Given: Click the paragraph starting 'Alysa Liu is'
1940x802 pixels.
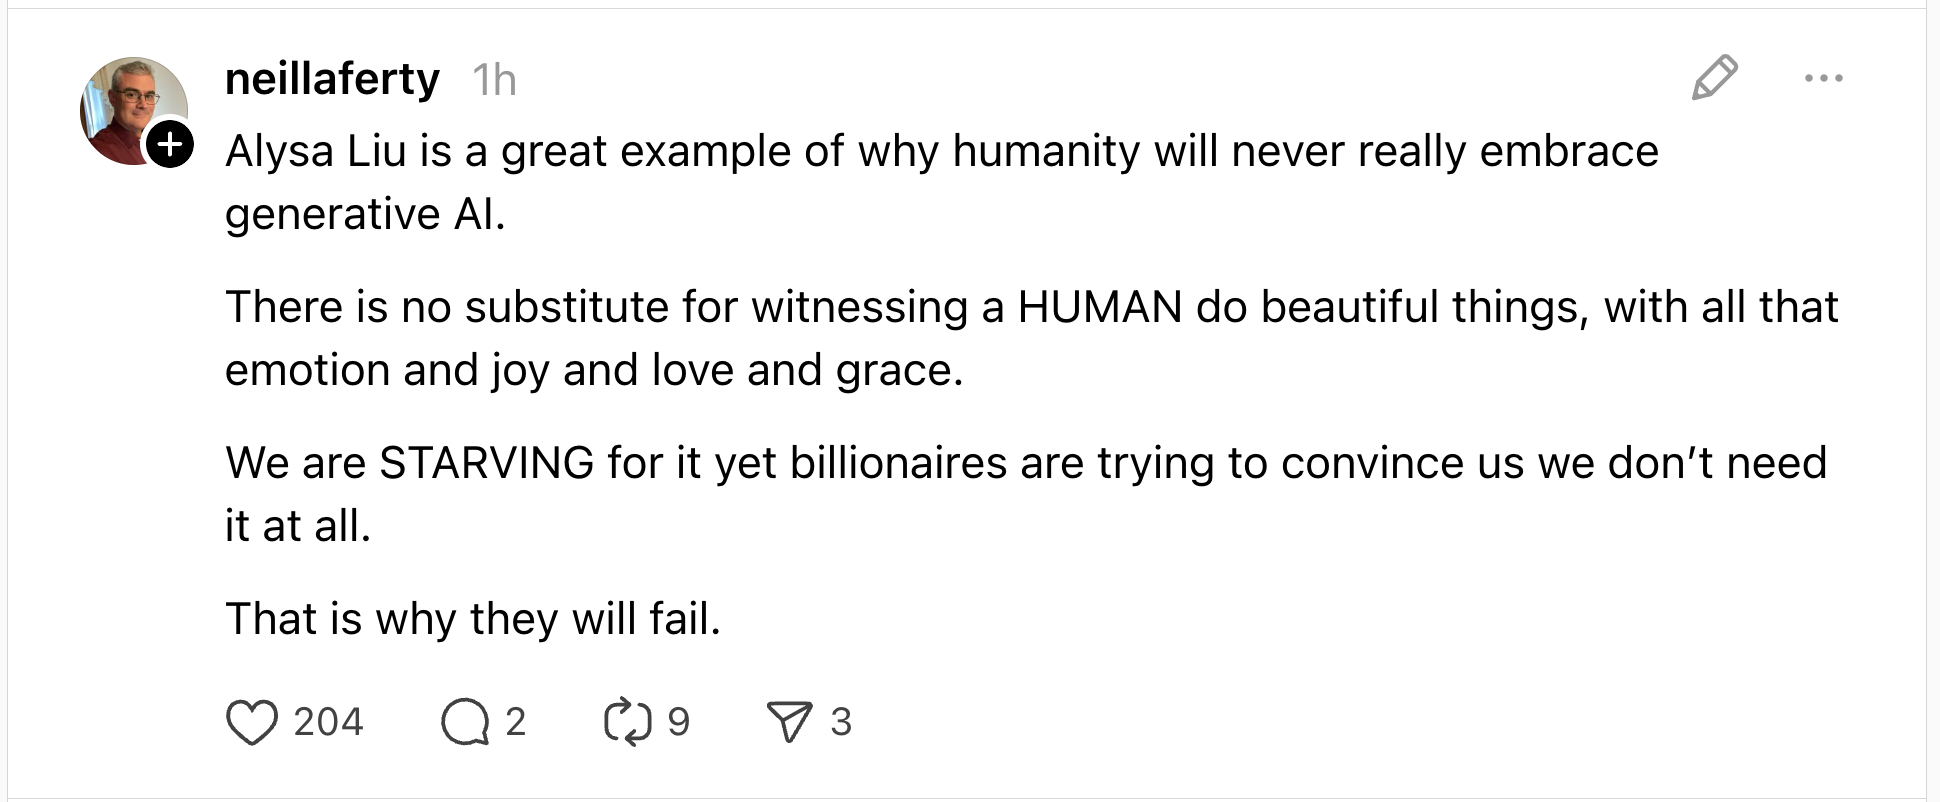Looking at the screenshot, I should pos(940,152).
